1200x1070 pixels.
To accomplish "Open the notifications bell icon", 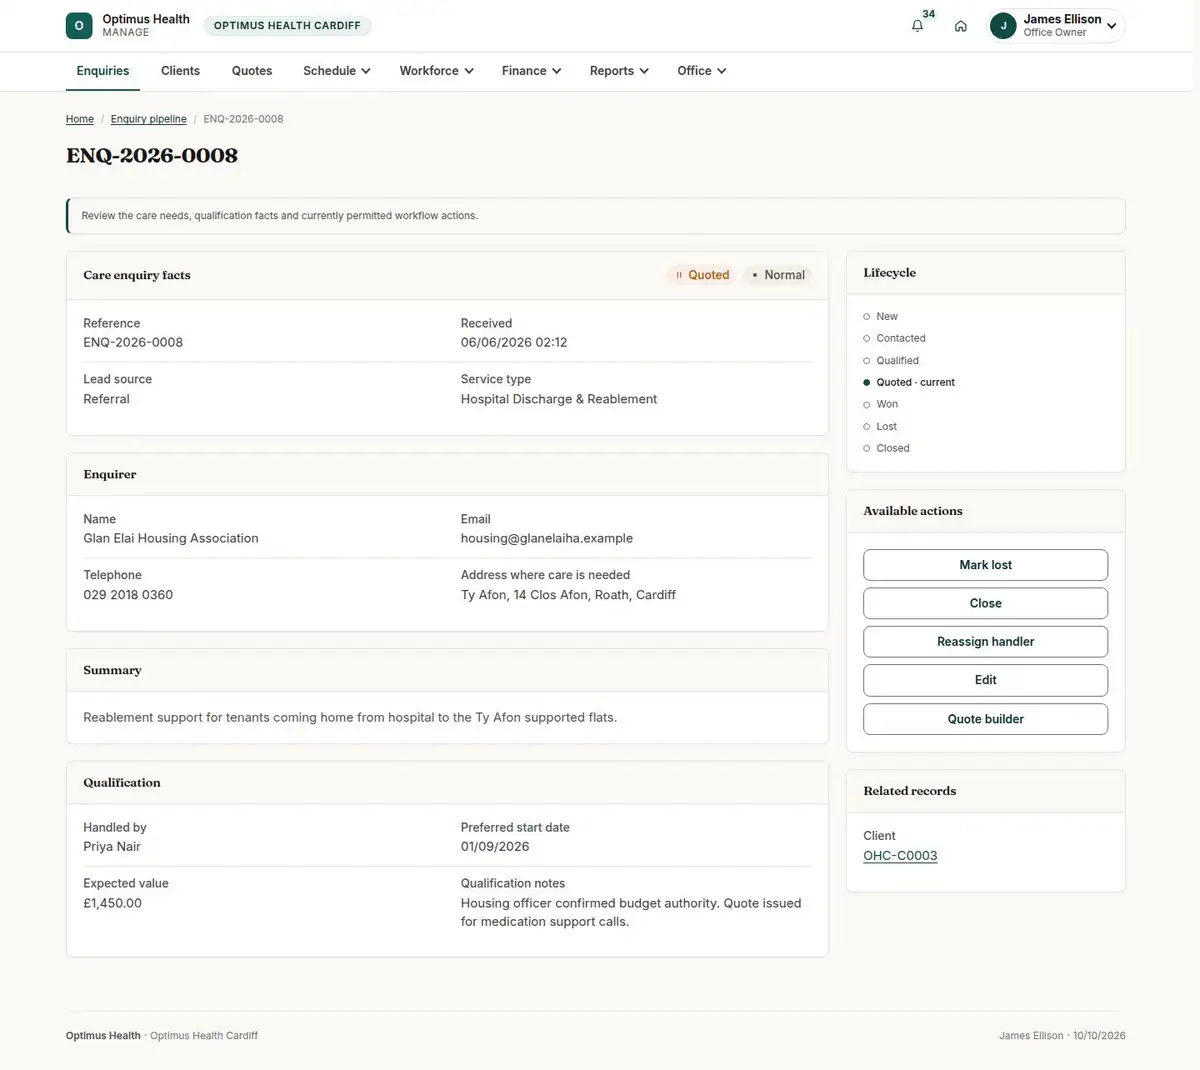I will coord(917,26).
